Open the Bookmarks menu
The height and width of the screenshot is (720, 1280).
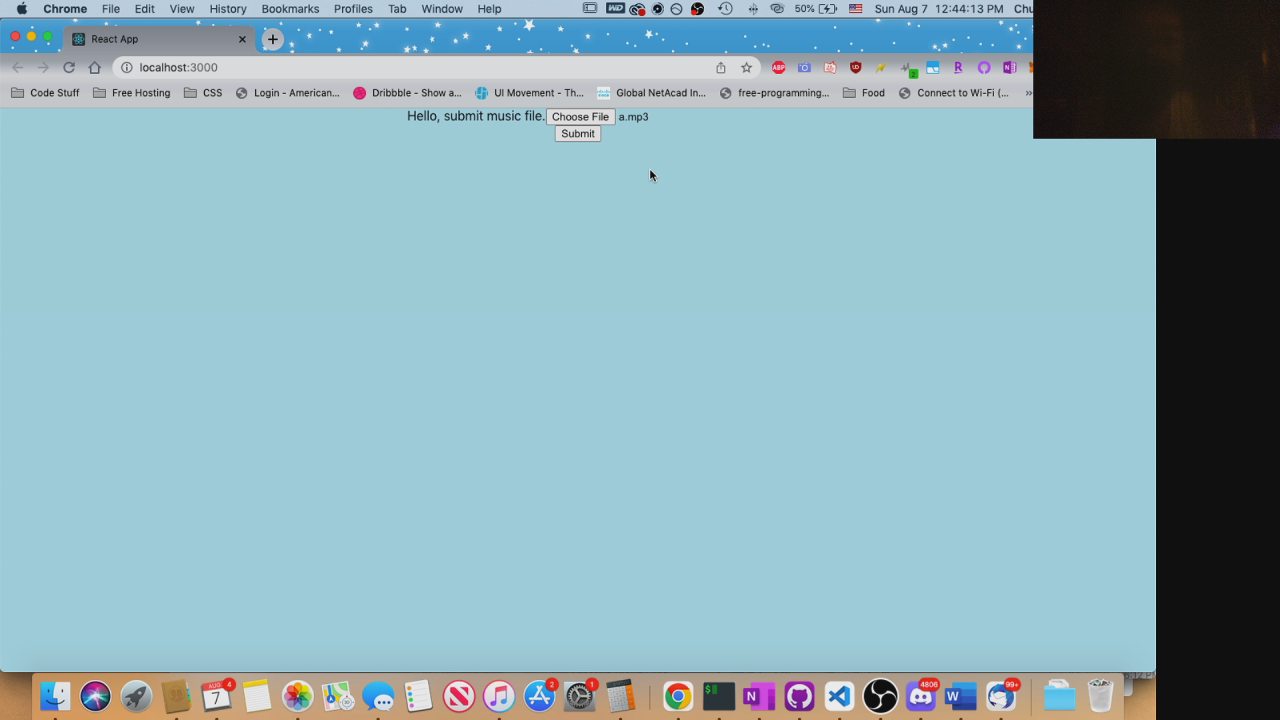point(290,9)
